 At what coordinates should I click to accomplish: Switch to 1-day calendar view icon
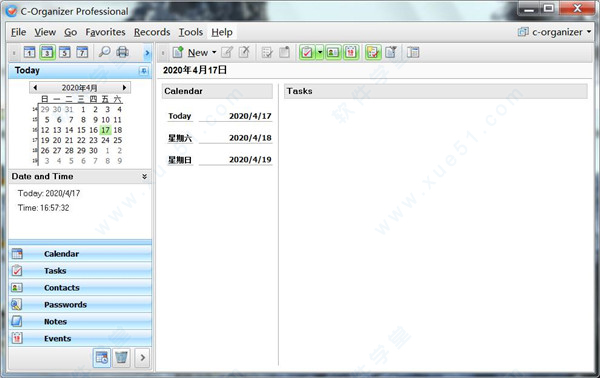(29, 52)
